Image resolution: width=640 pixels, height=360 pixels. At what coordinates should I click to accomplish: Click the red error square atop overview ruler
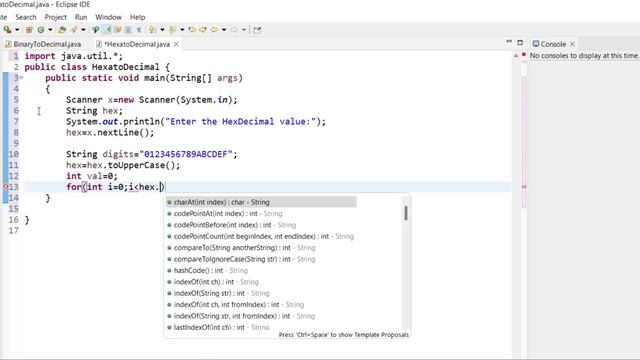(x=524, y=55)
